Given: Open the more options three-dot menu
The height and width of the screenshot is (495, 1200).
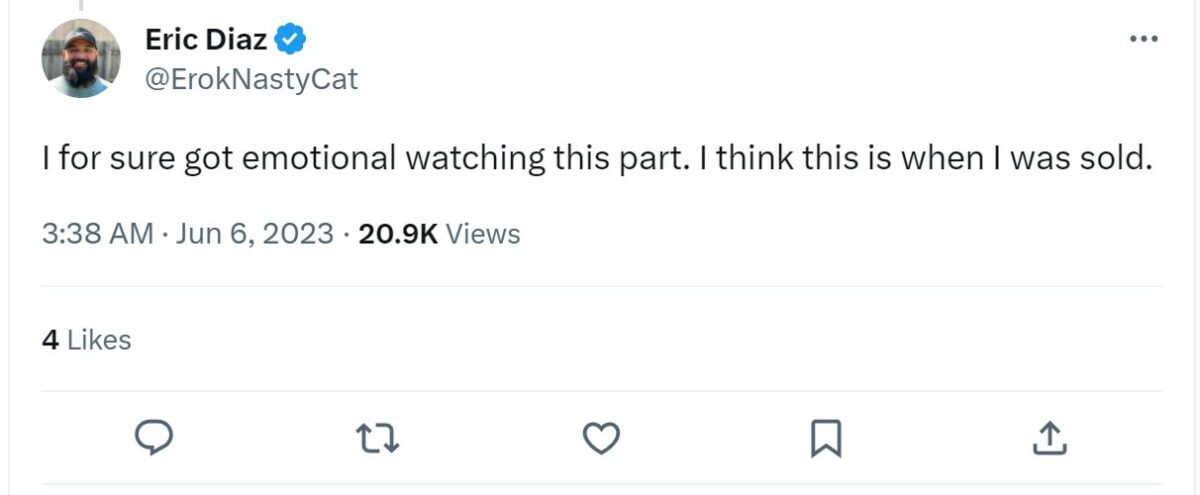Looking at the screenshot, I should point(1142,39).
